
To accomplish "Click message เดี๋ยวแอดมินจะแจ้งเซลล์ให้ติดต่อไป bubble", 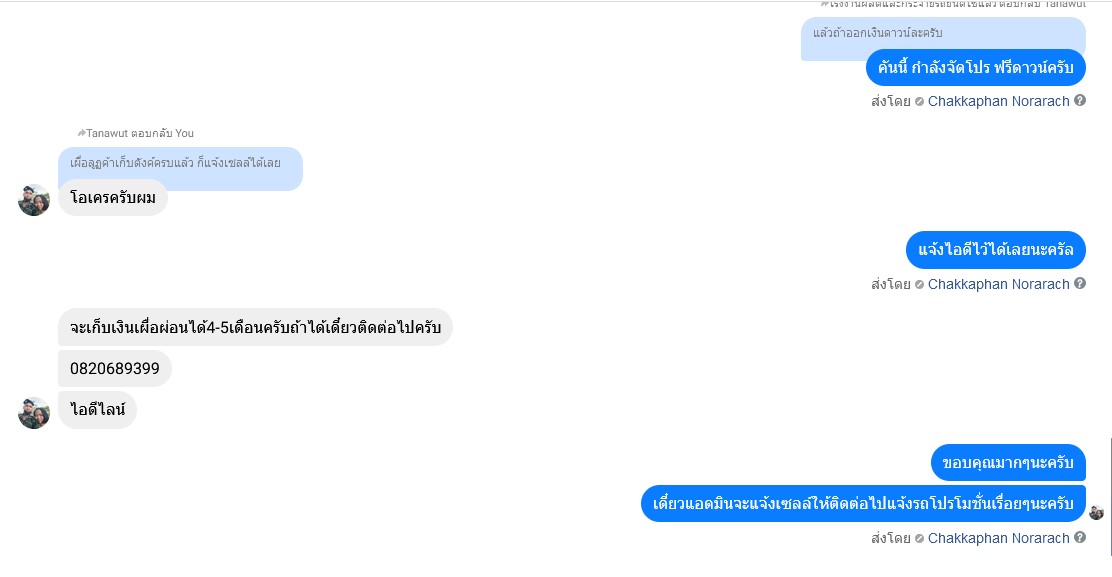I will click(x=863, y=504).
